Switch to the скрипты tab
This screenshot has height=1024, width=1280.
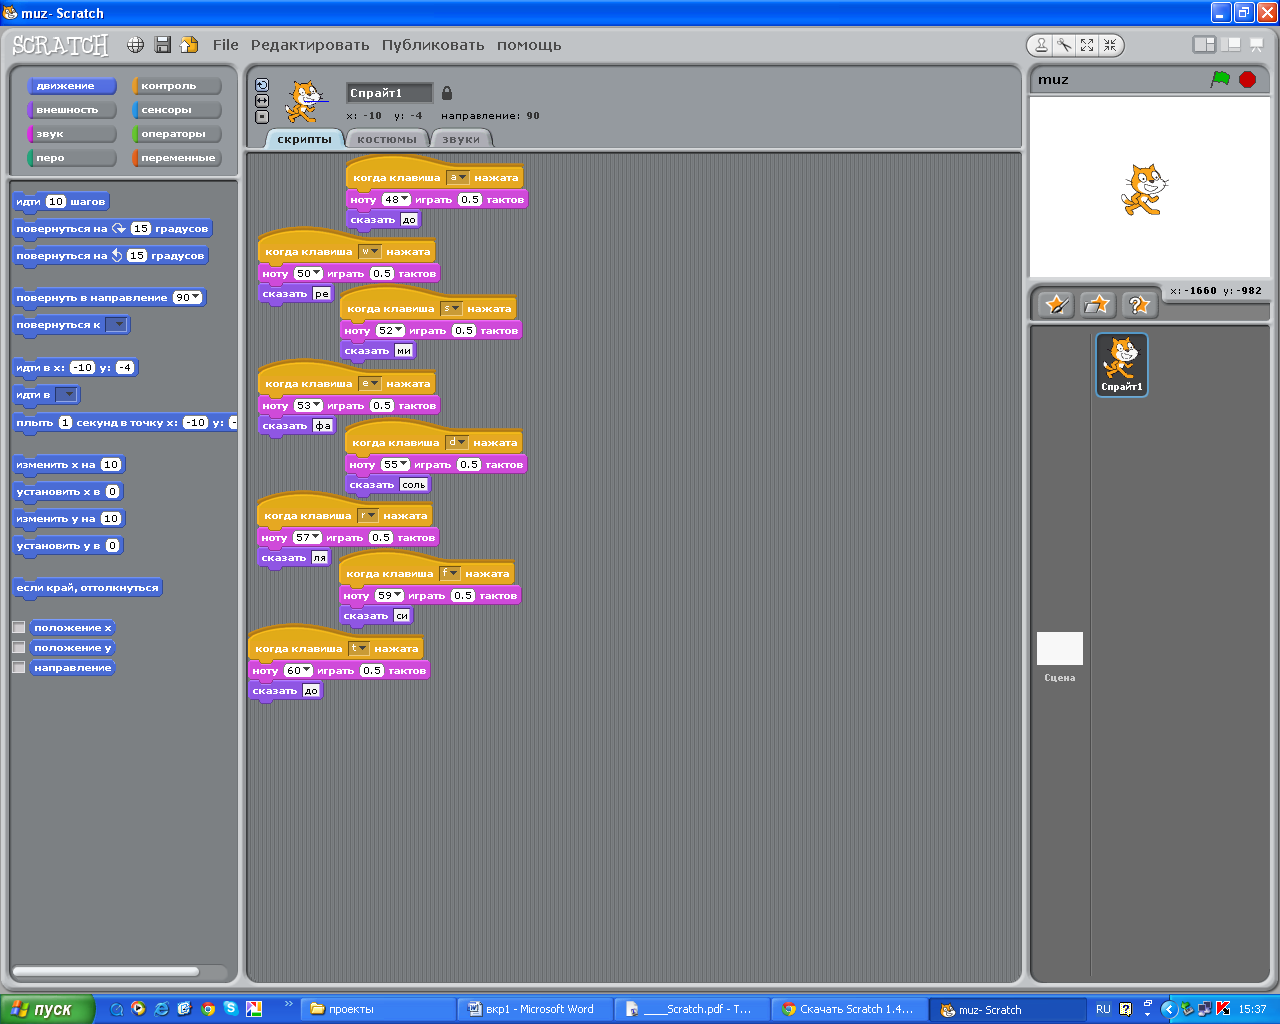tap(304, 139)
